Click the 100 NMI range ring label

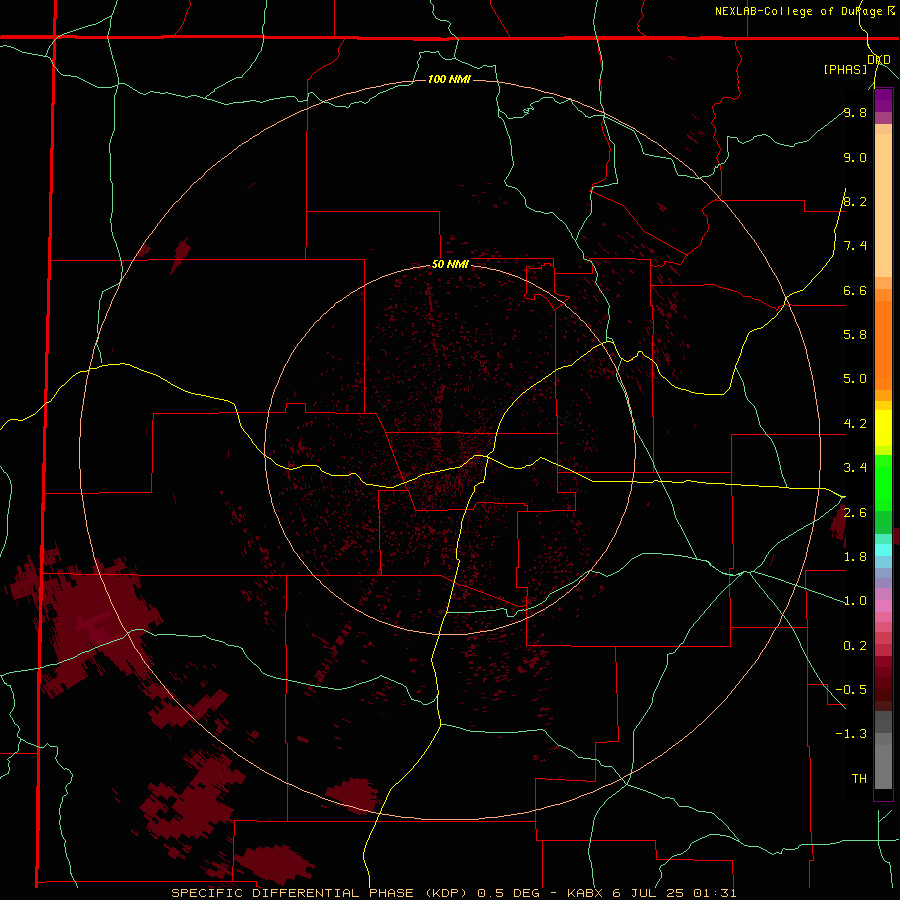pos(449,79)
